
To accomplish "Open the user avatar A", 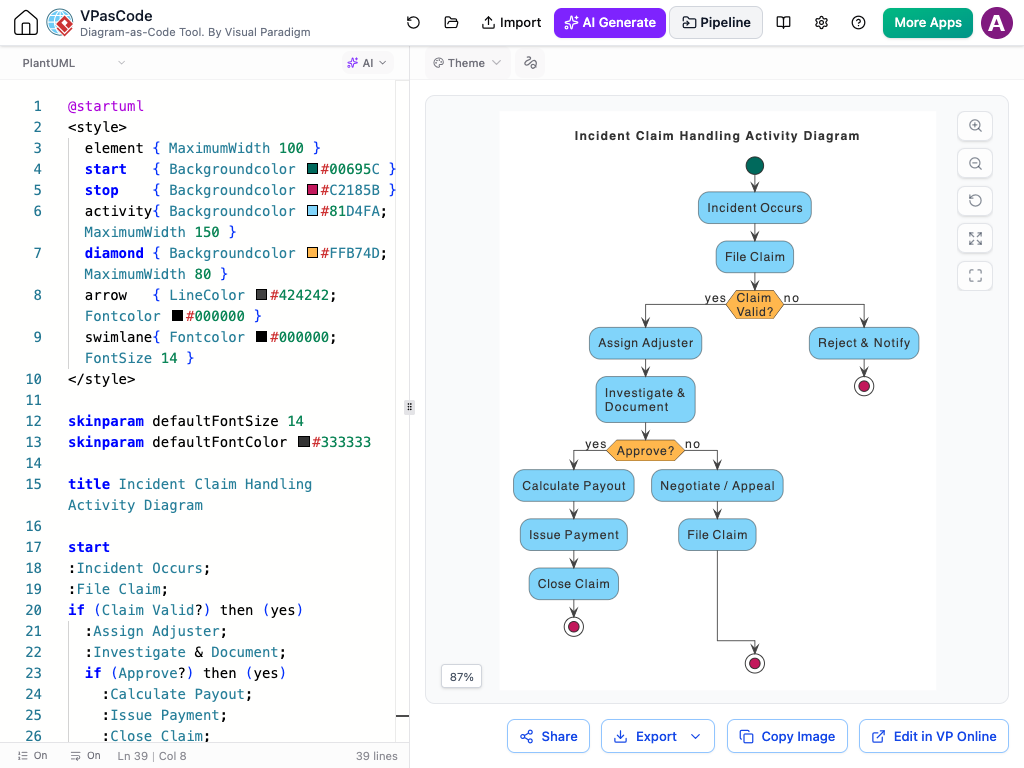I will (997, 23).
